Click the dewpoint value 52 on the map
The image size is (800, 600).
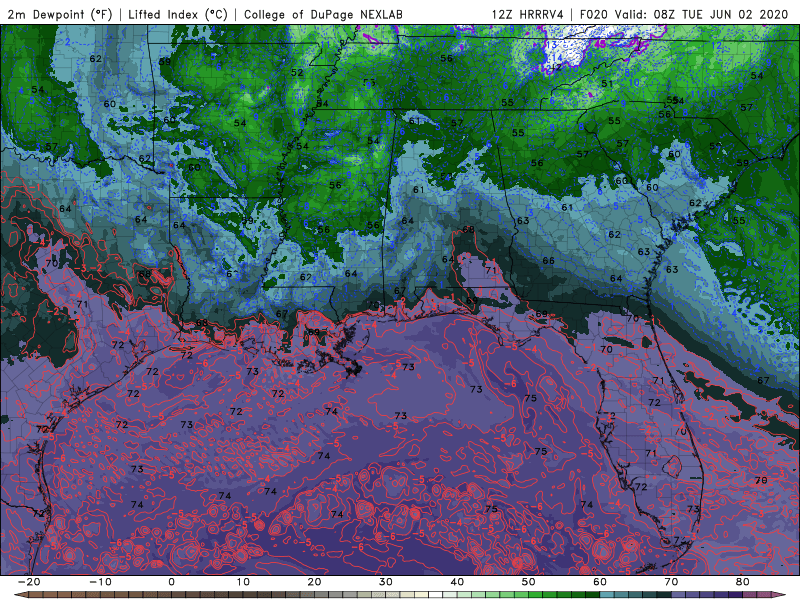click(x=297, y=72)
